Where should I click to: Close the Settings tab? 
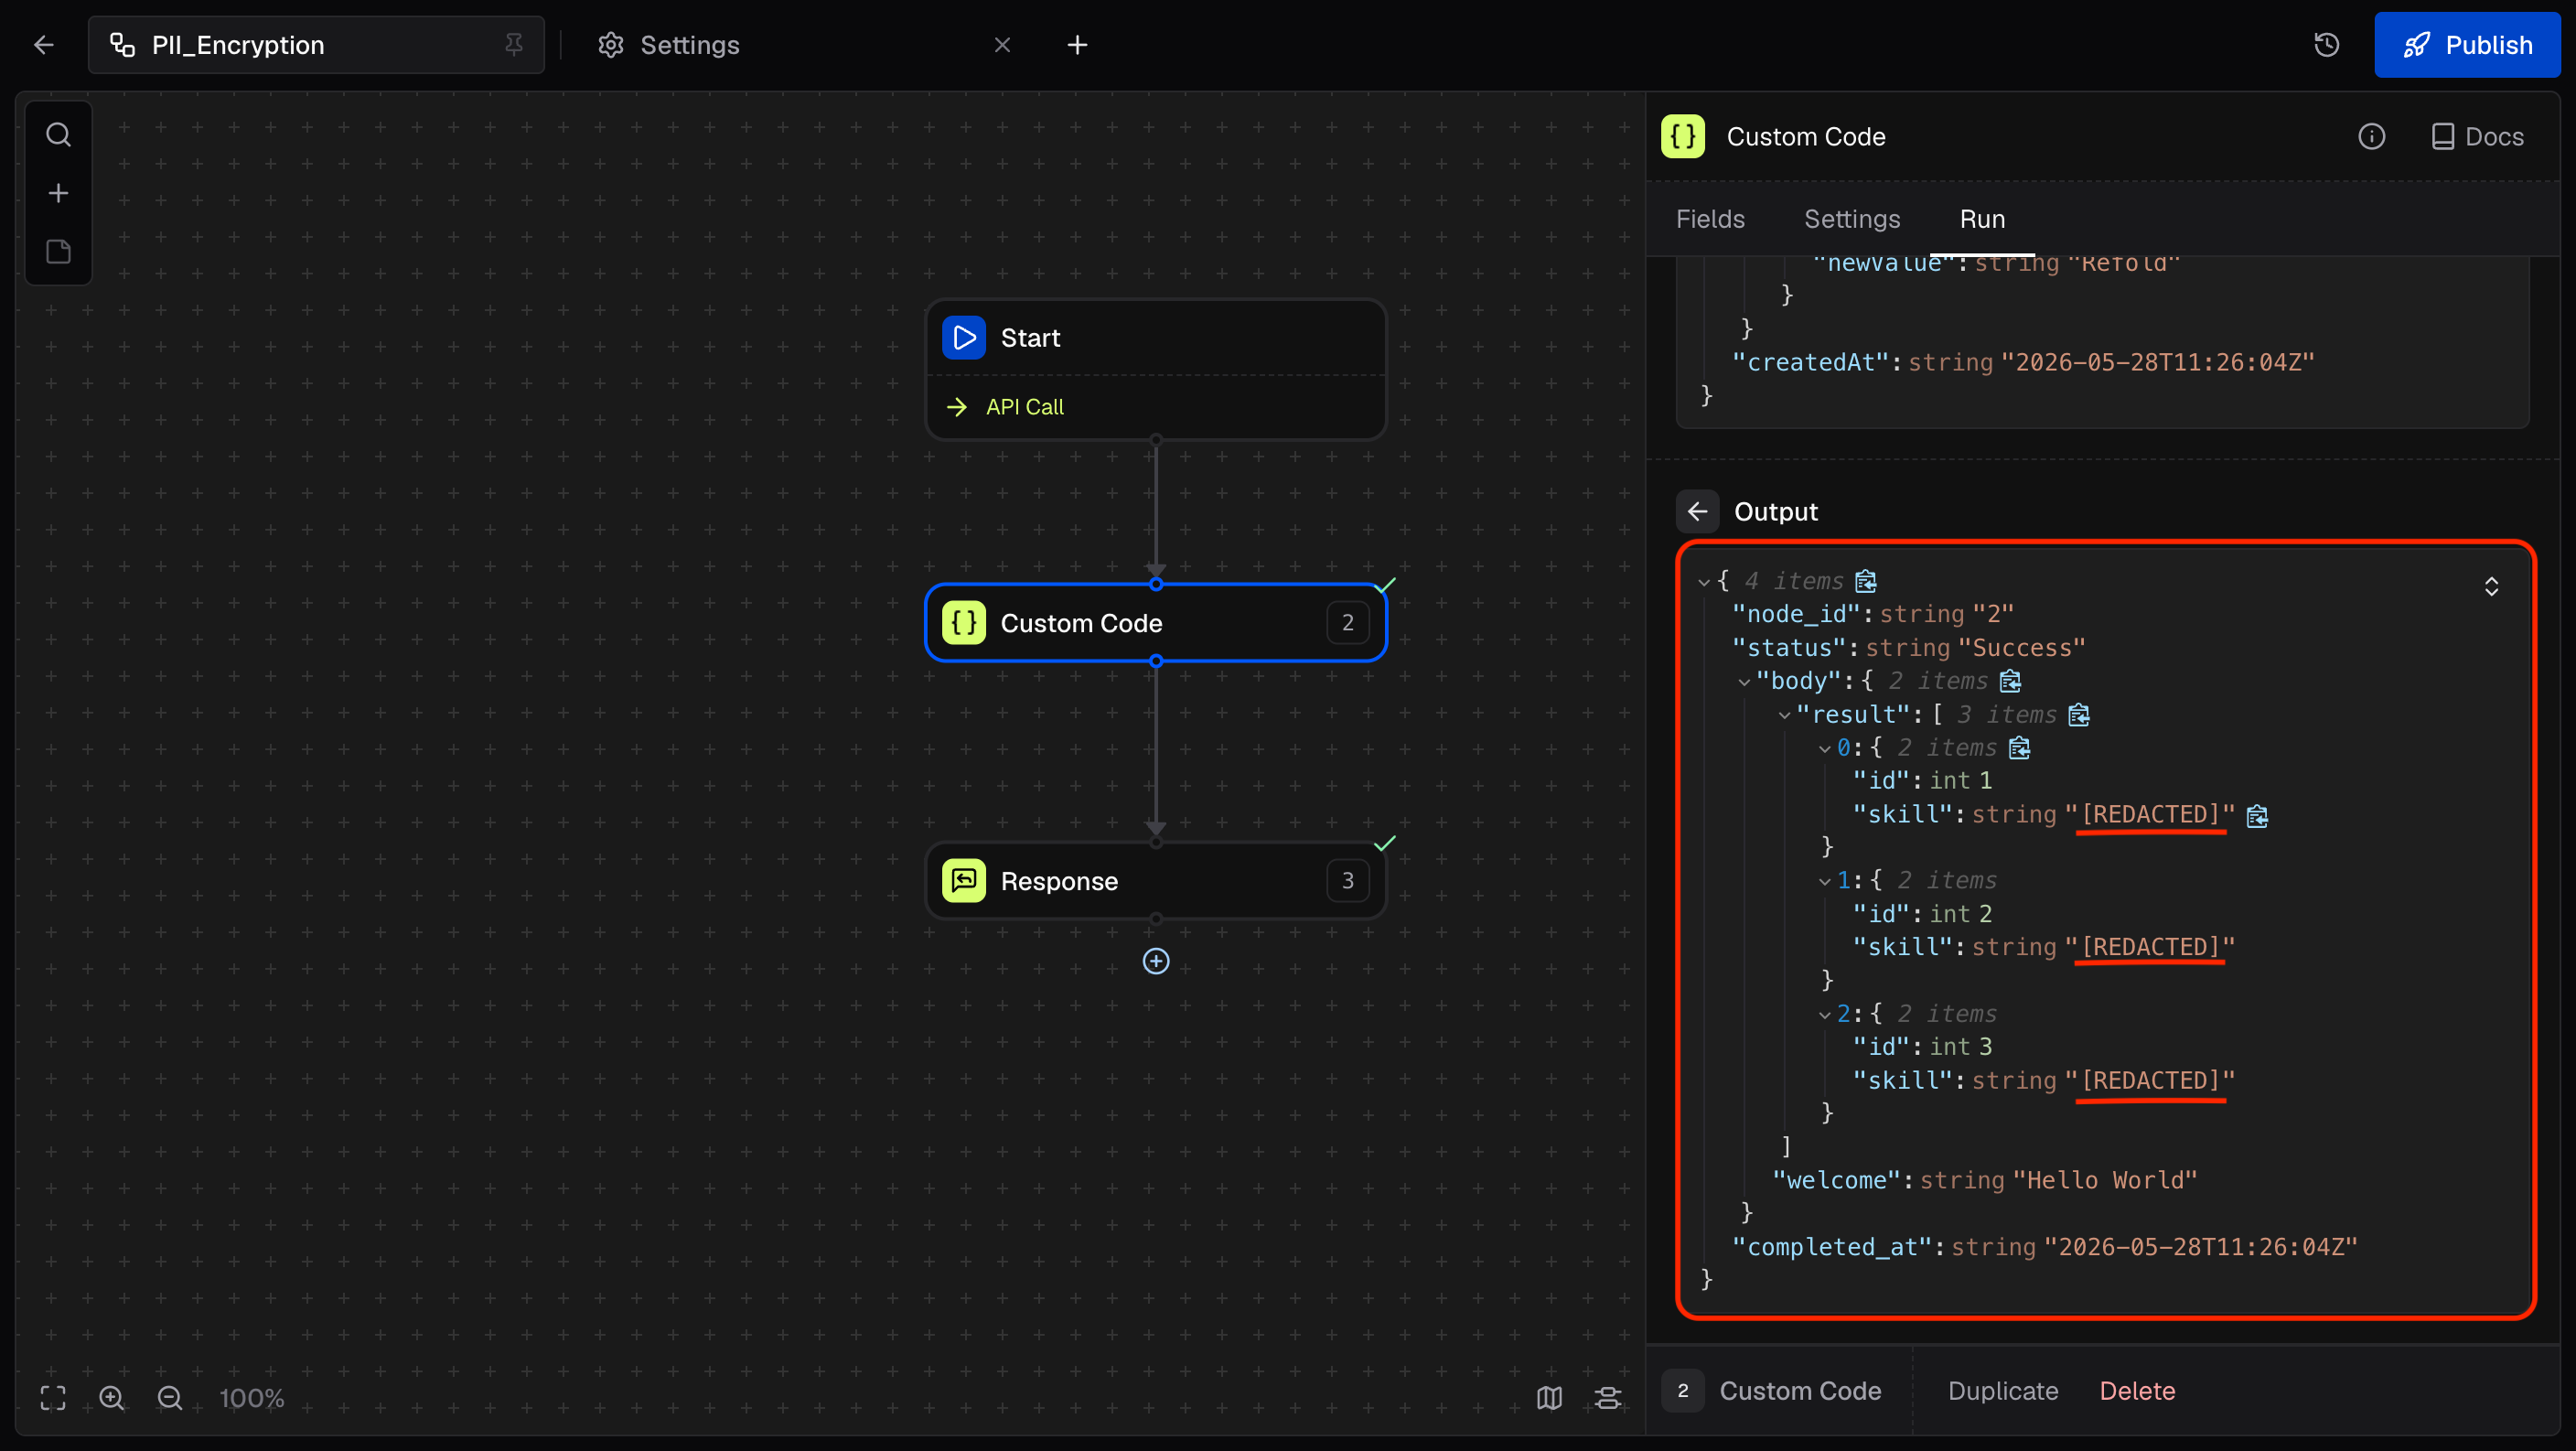(1002, 45)
